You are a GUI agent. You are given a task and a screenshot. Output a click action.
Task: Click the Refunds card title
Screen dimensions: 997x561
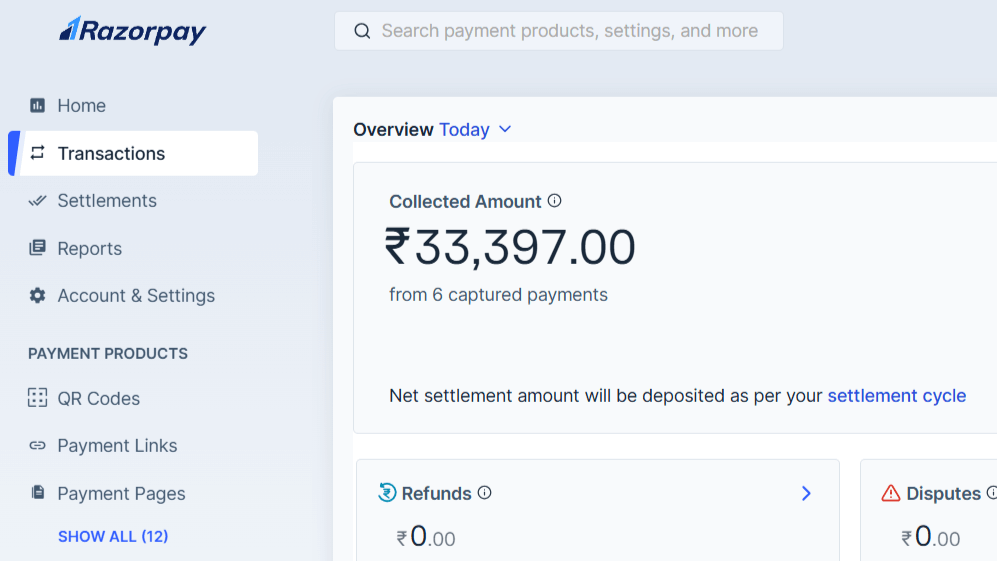tap(436, 494)
